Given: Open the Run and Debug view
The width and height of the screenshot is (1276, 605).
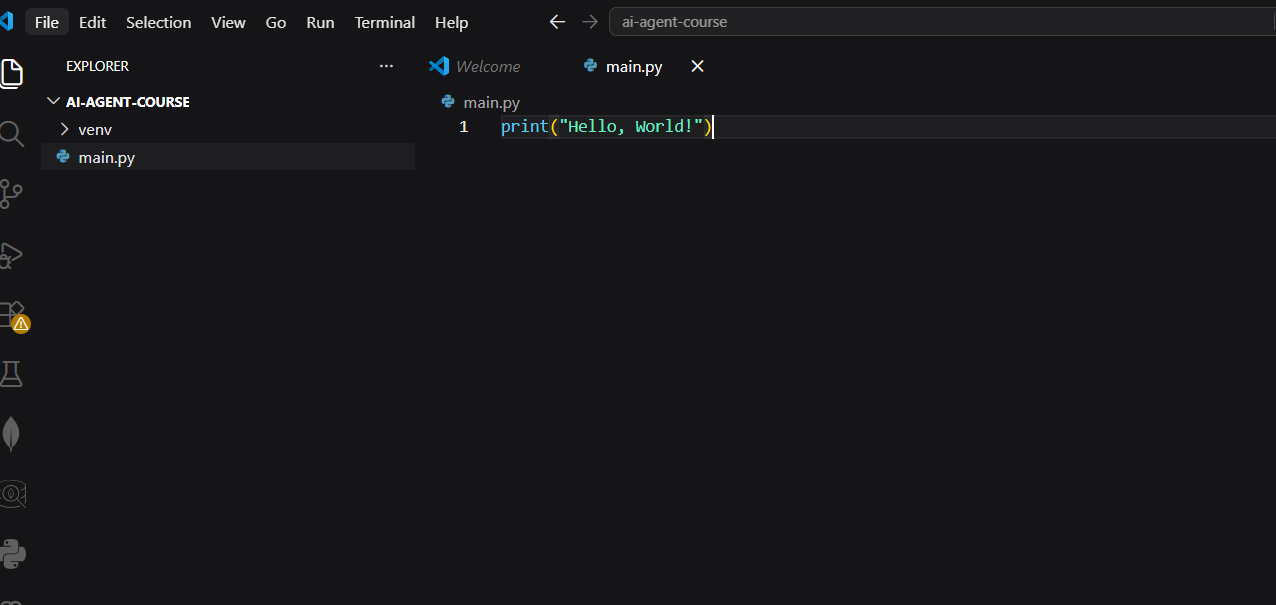Looking at the screenshot, I should pyautogui.click(x=11, y=254).
